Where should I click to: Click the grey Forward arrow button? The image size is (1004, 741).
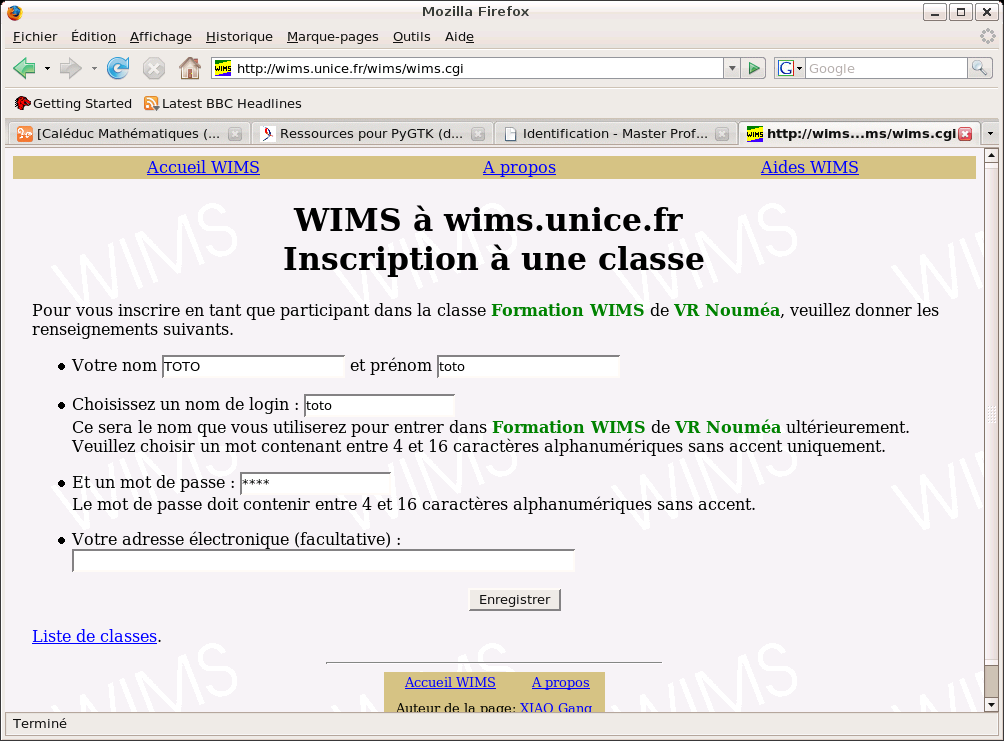pyautogui.click(x=70, y=68)
